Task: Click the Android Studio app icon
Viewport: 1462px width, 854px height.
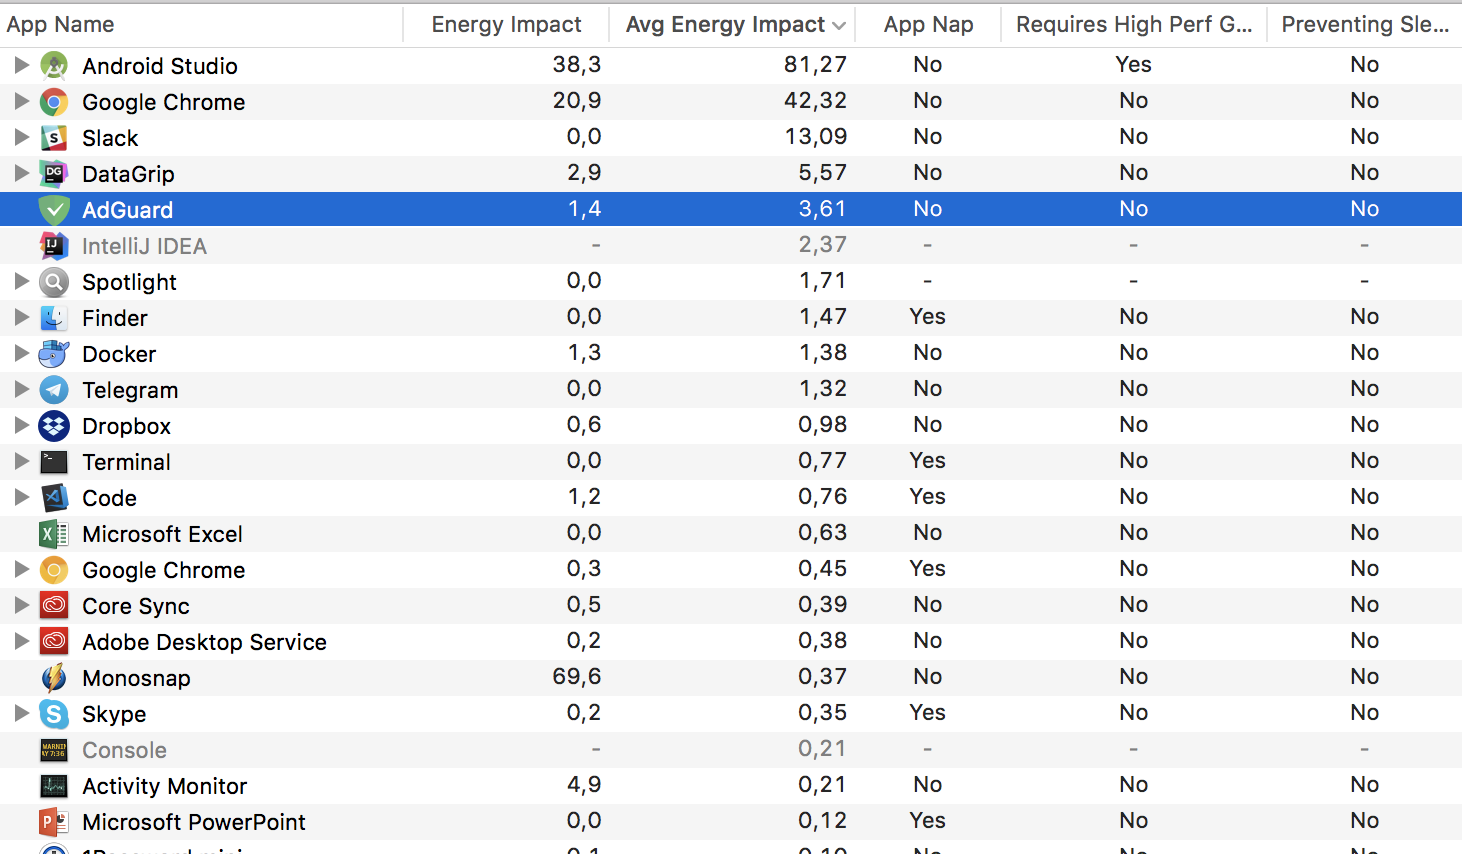Action: click(x=54, y=66)
